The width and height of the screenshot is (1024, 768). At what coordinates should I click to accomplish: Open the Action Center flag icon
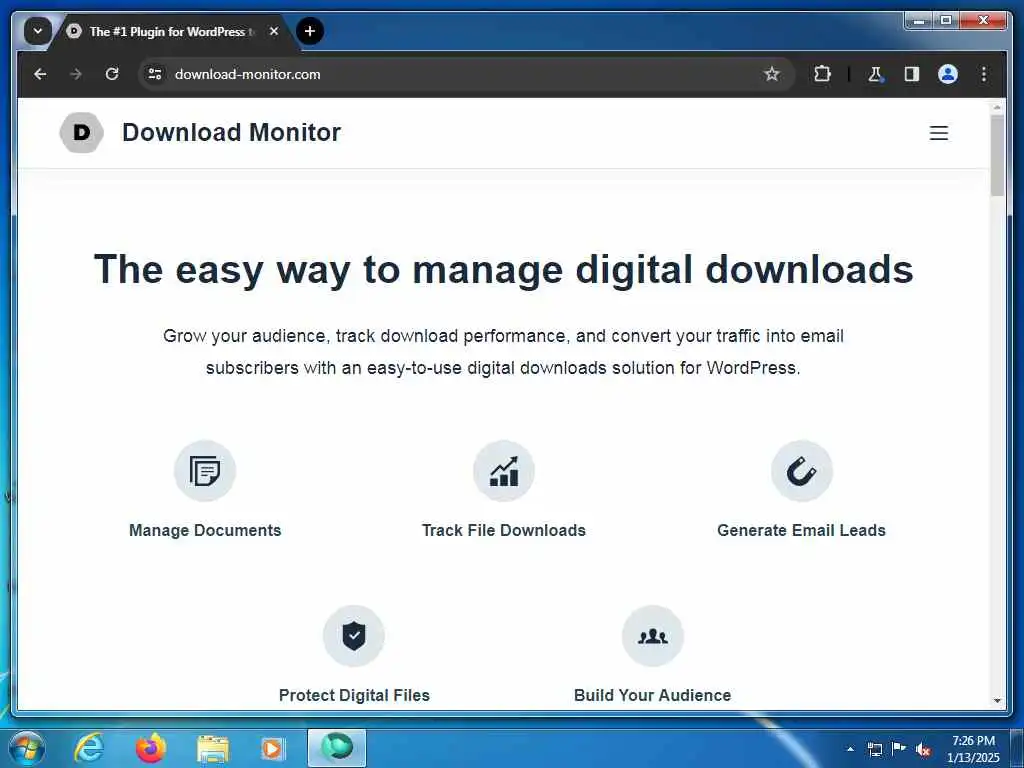[x=899, y=748]
